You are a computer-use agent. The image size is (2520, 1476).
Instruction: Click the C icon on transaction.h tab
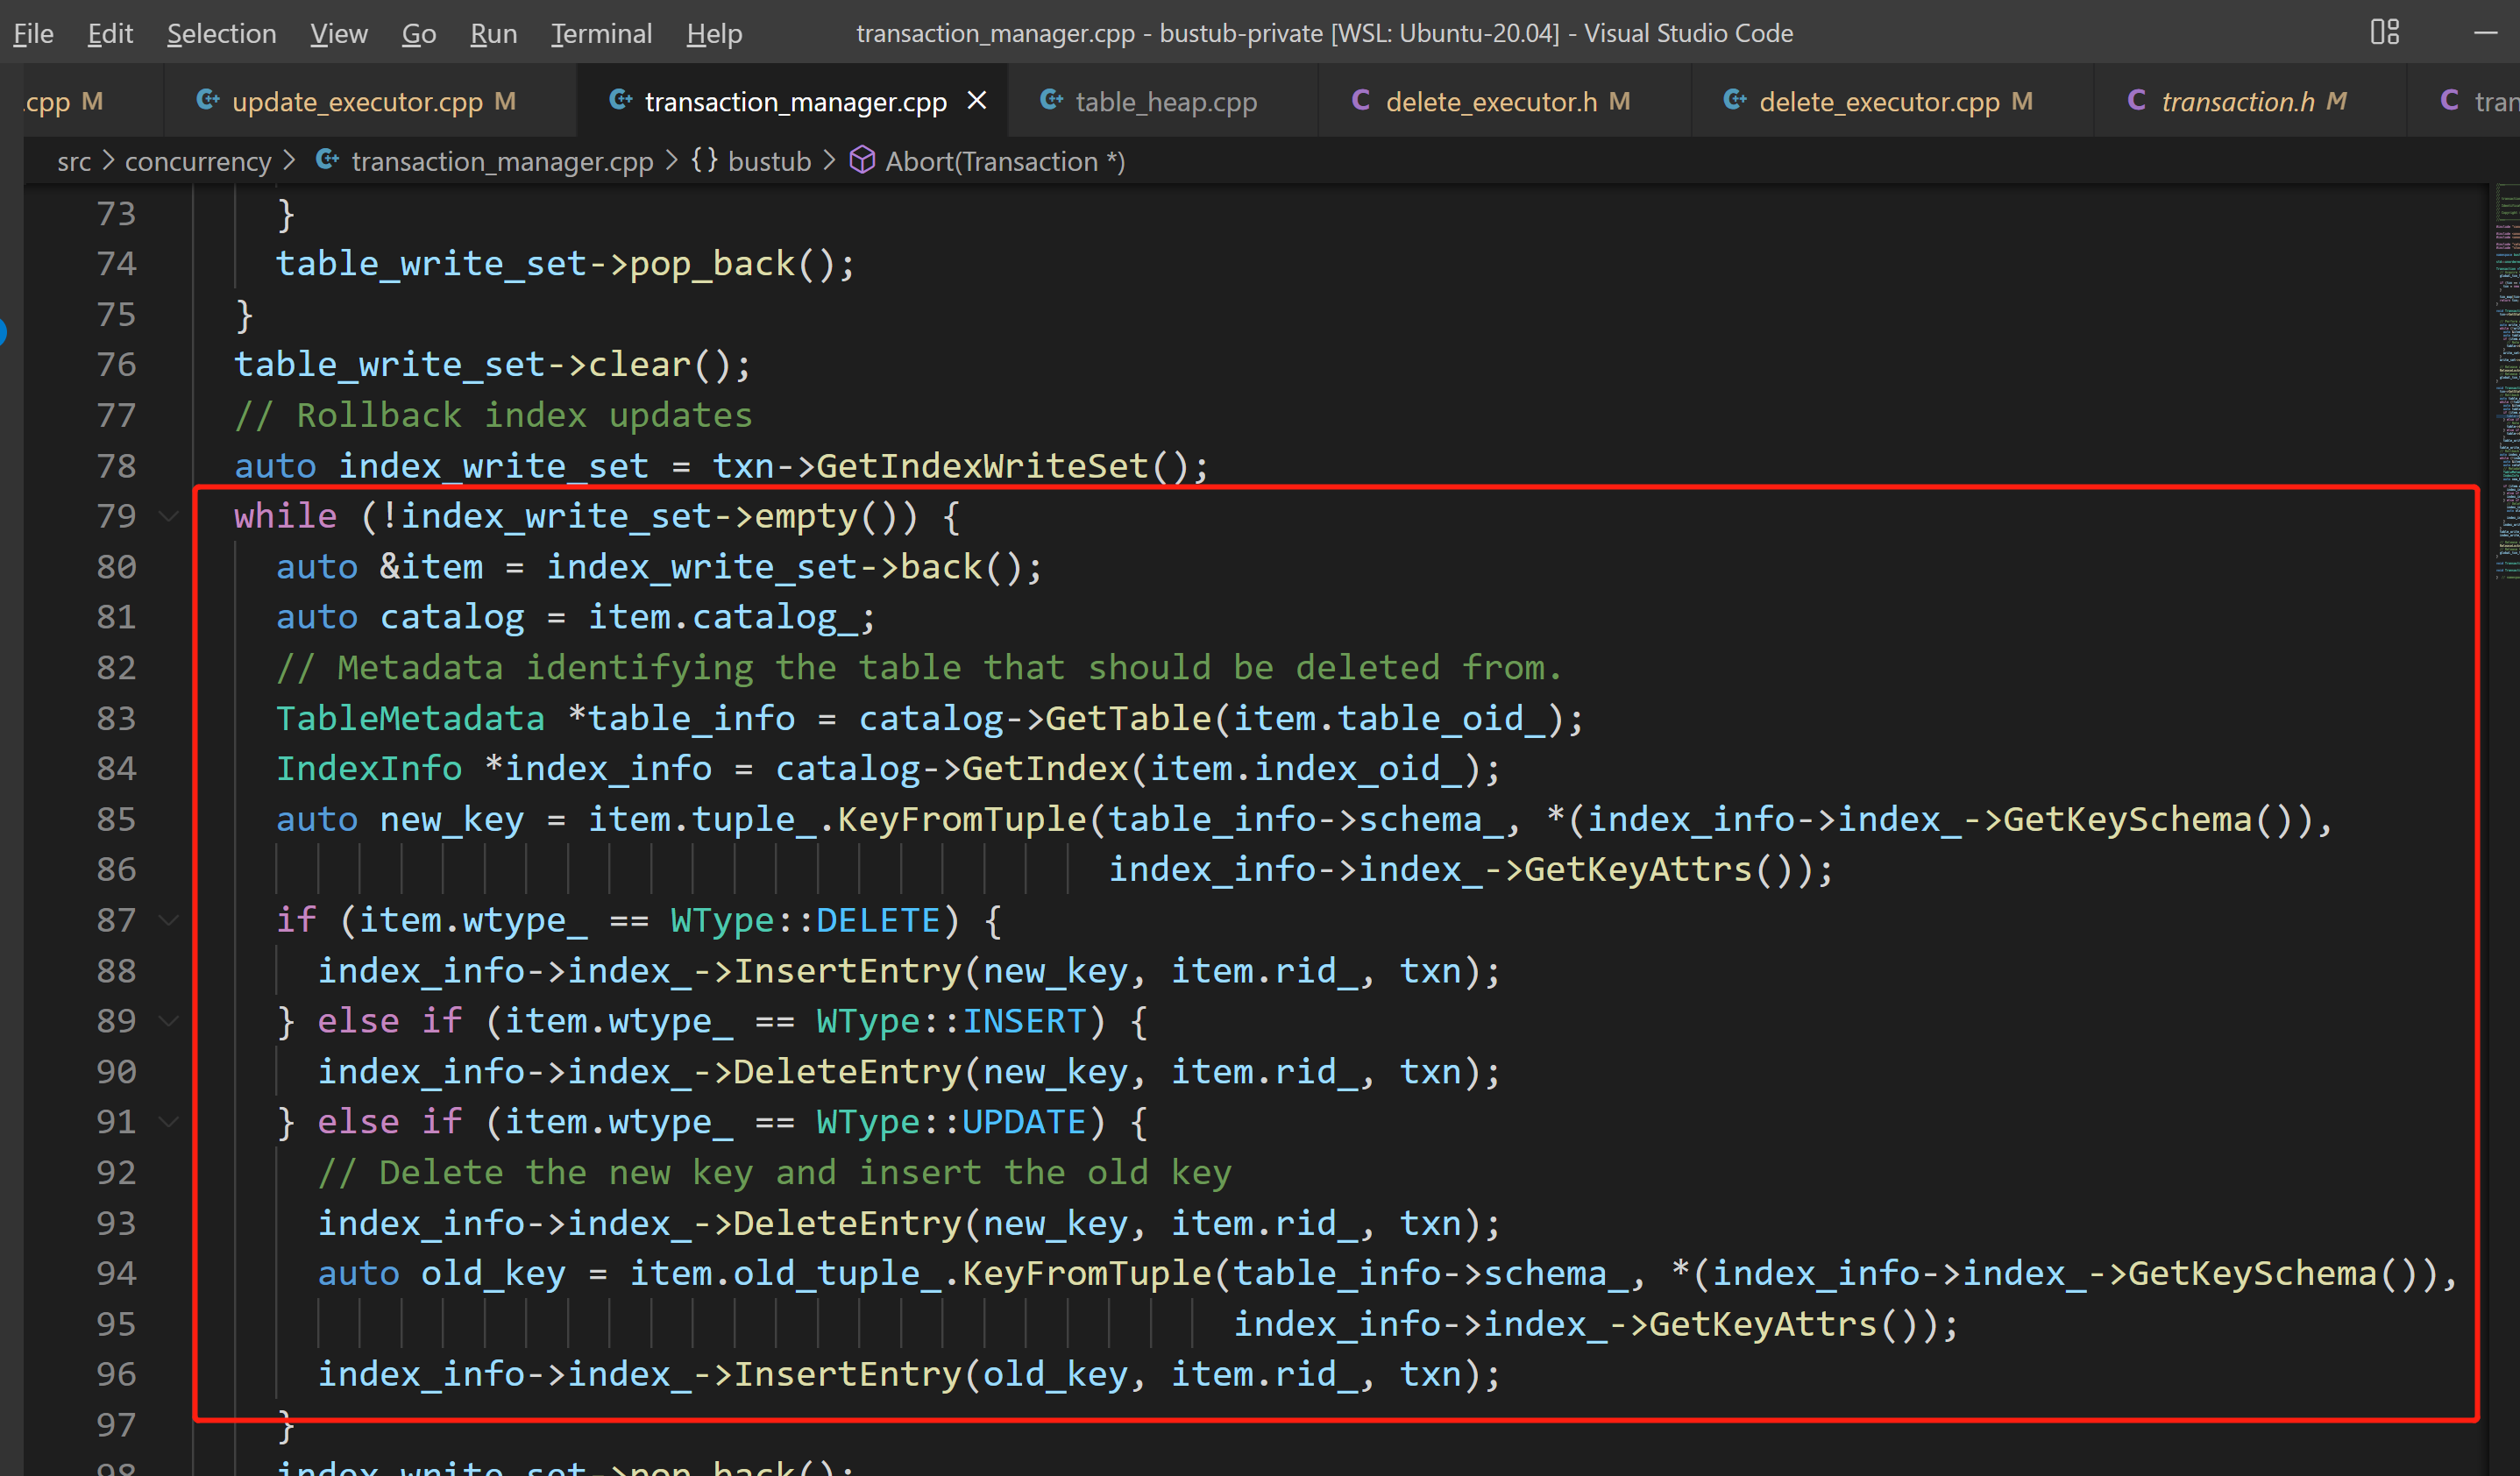pos(2137,101)
